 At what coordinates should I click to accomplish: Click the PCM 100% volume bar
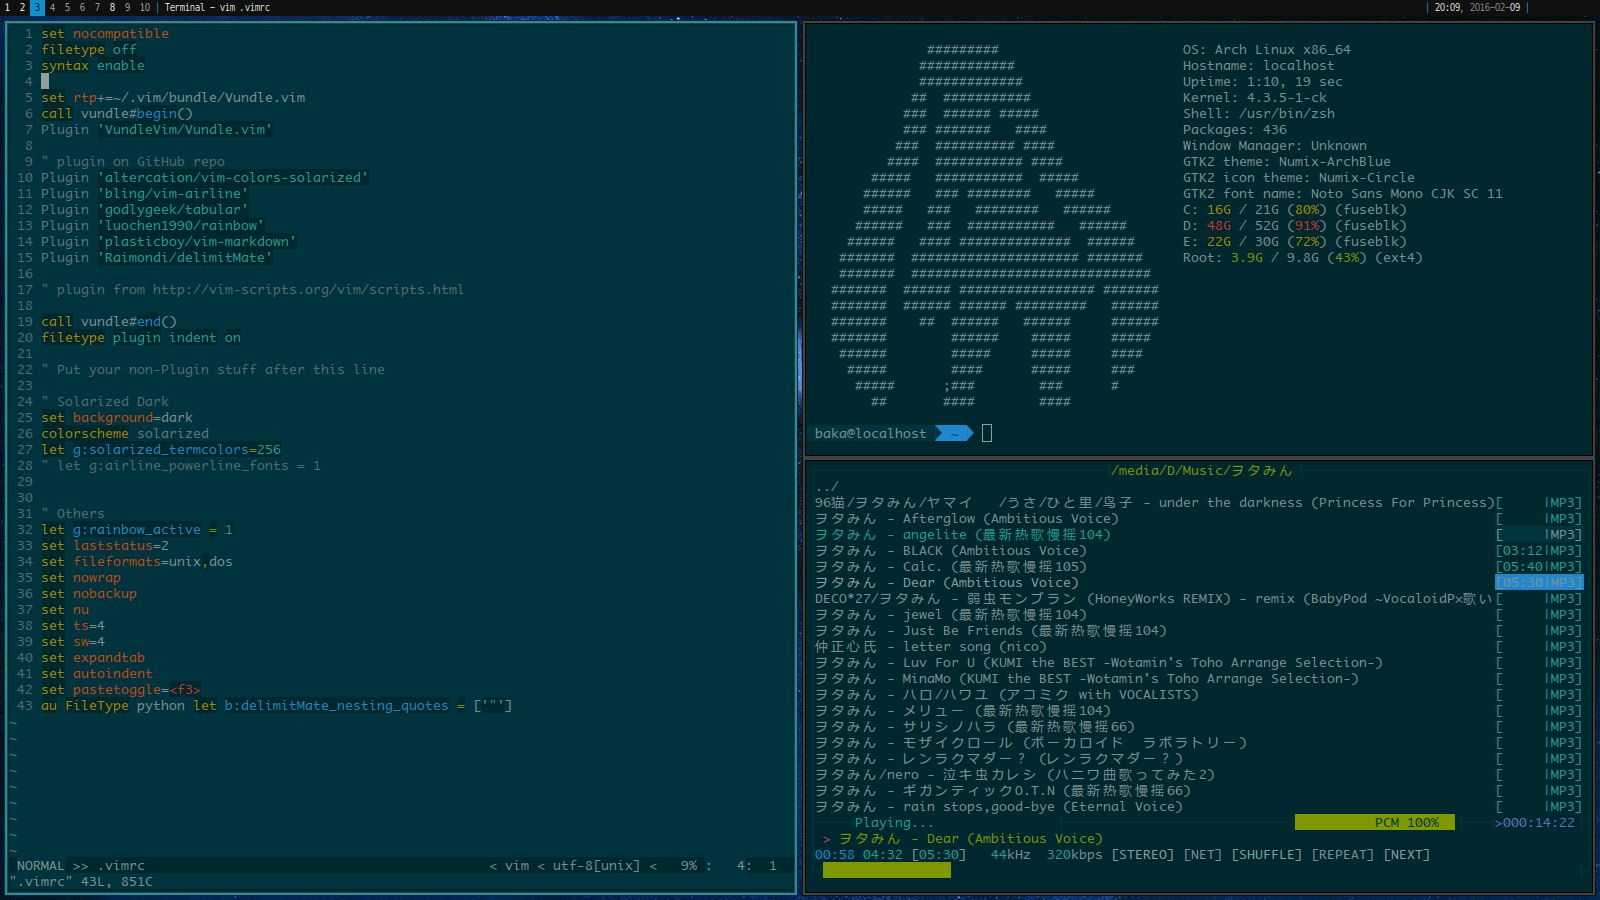tap(1374, 822)
